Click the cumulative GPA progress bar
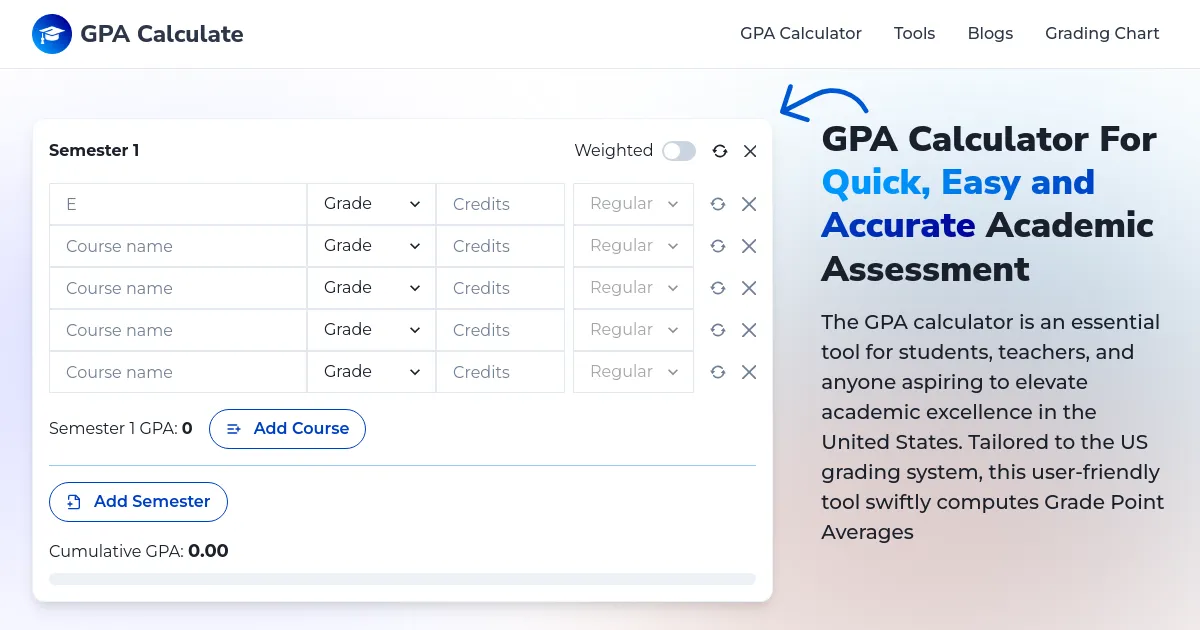Viewport: 1200px width, 630px height. pyautogui.click(x=402, y=578)
